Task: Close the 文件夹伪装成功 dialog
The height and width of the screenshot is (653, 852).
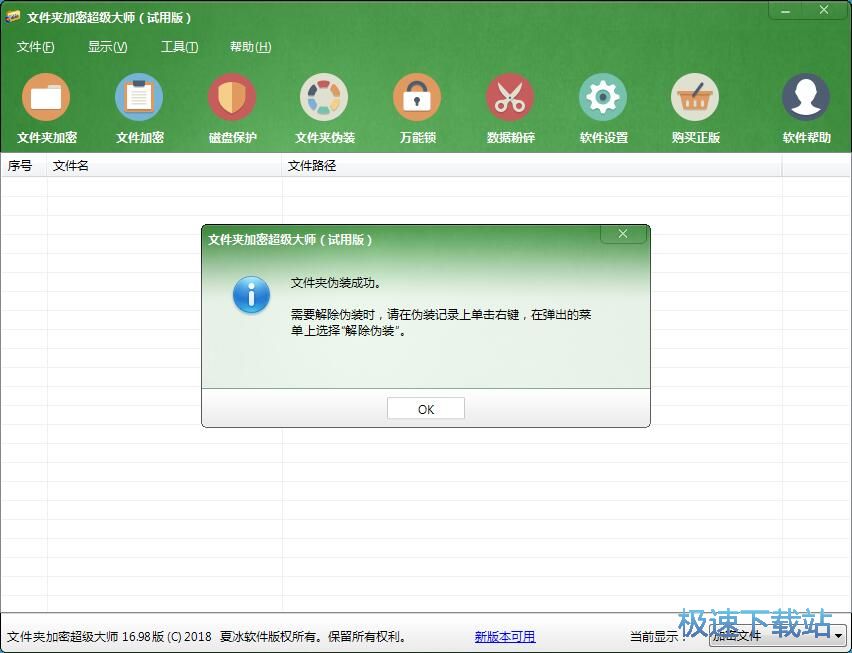Action: [x=623, y=234]
